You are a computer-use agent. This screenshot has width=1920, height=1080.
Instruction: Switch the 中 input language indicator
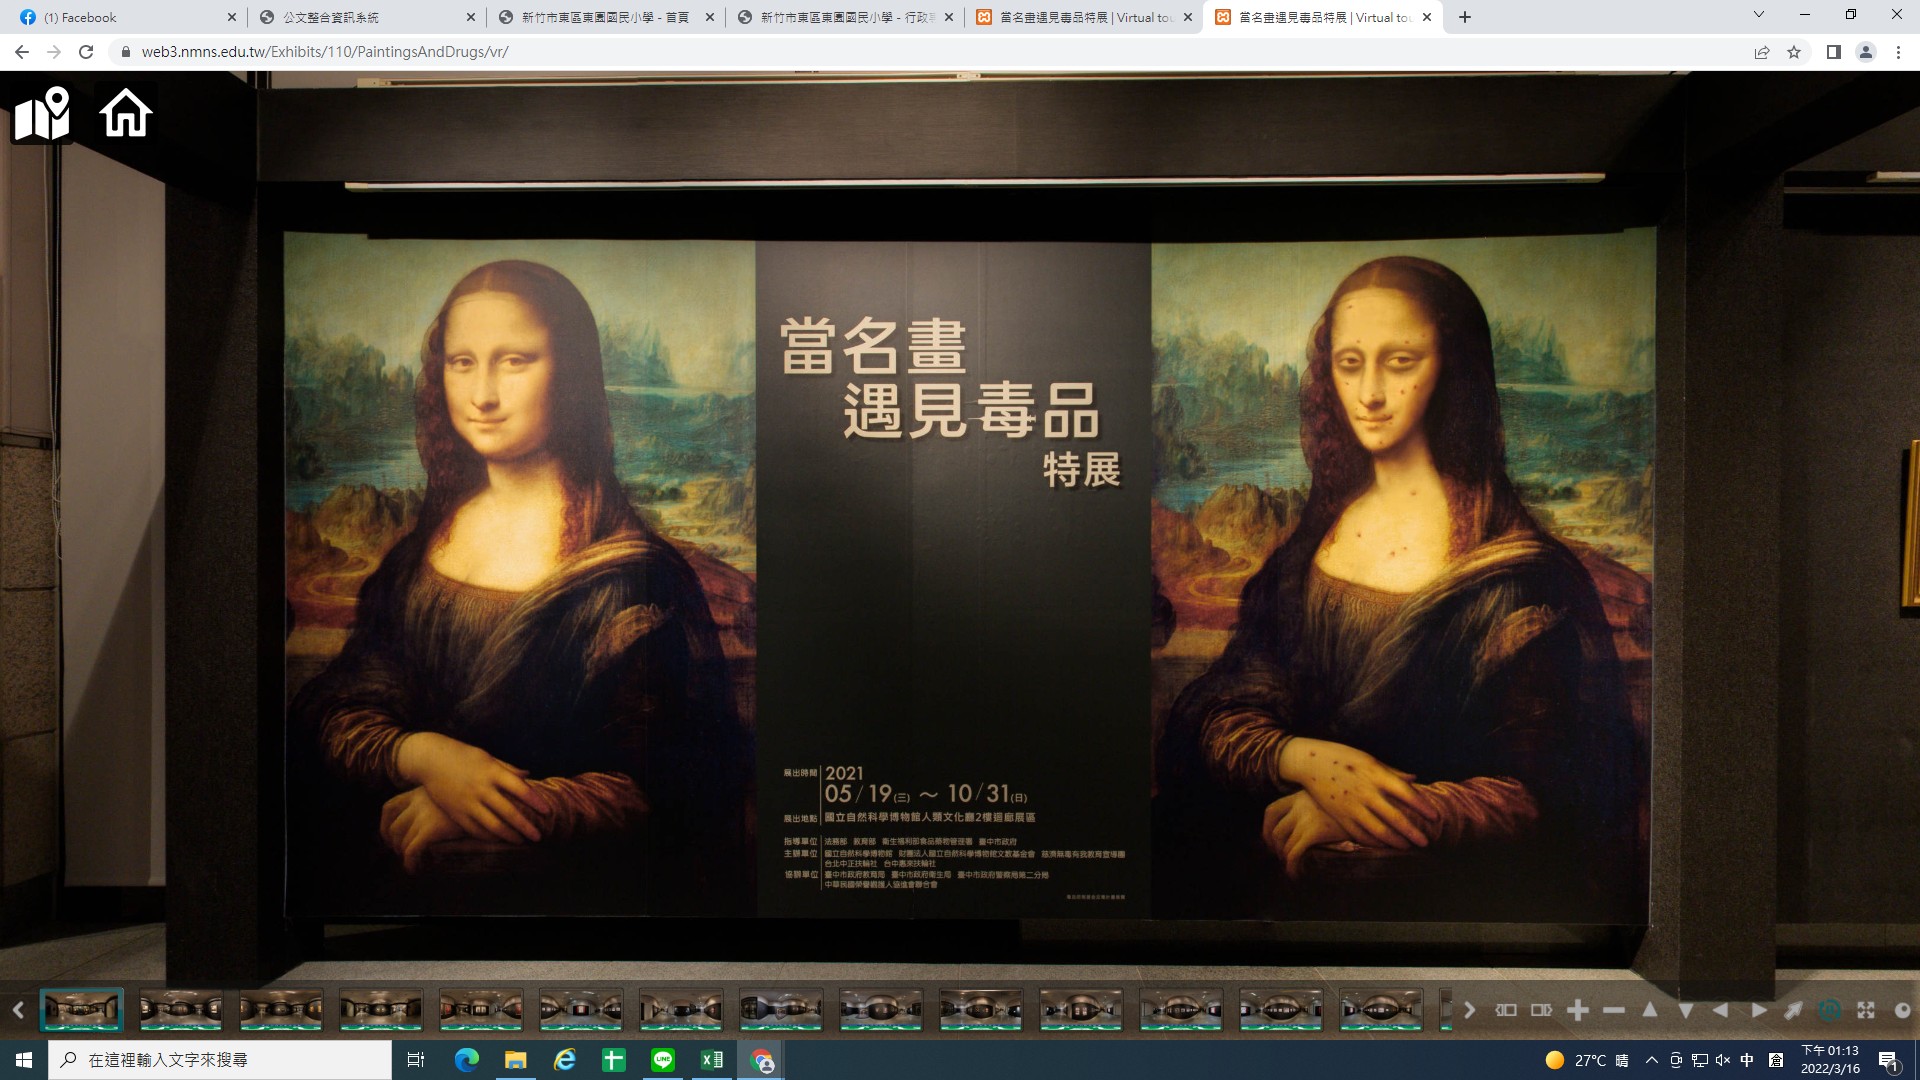[x=1747, y=1060]
